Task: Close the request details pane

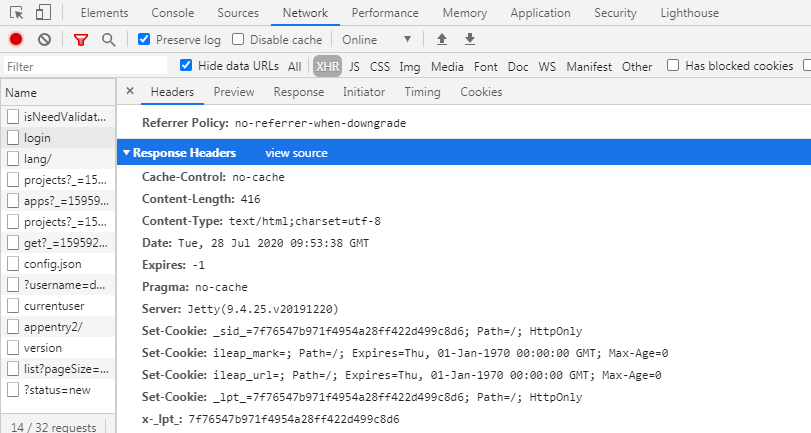Action: click(130, 91)
